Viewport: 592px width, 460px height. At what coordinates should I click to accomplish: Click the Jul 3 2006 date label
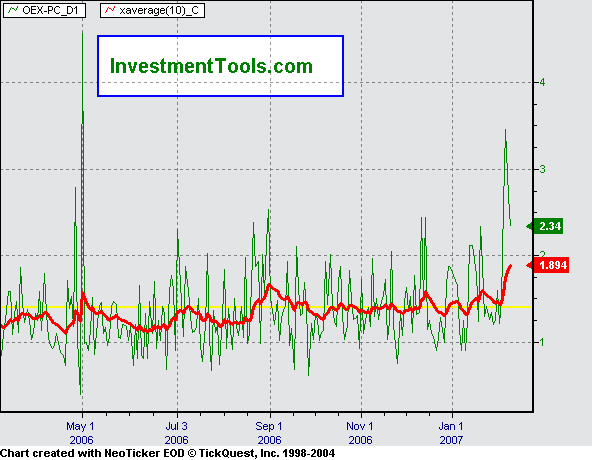pyautogui.click(x=176, y=433)
